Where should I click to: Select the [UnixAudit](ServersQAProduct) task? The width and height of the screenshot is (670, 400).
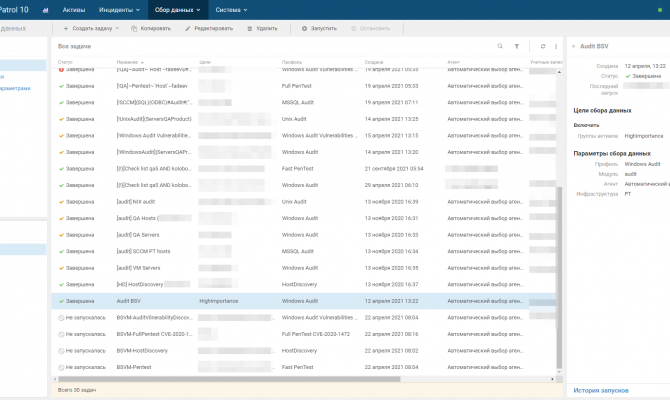pyautogui.click(x=154, y=119)
